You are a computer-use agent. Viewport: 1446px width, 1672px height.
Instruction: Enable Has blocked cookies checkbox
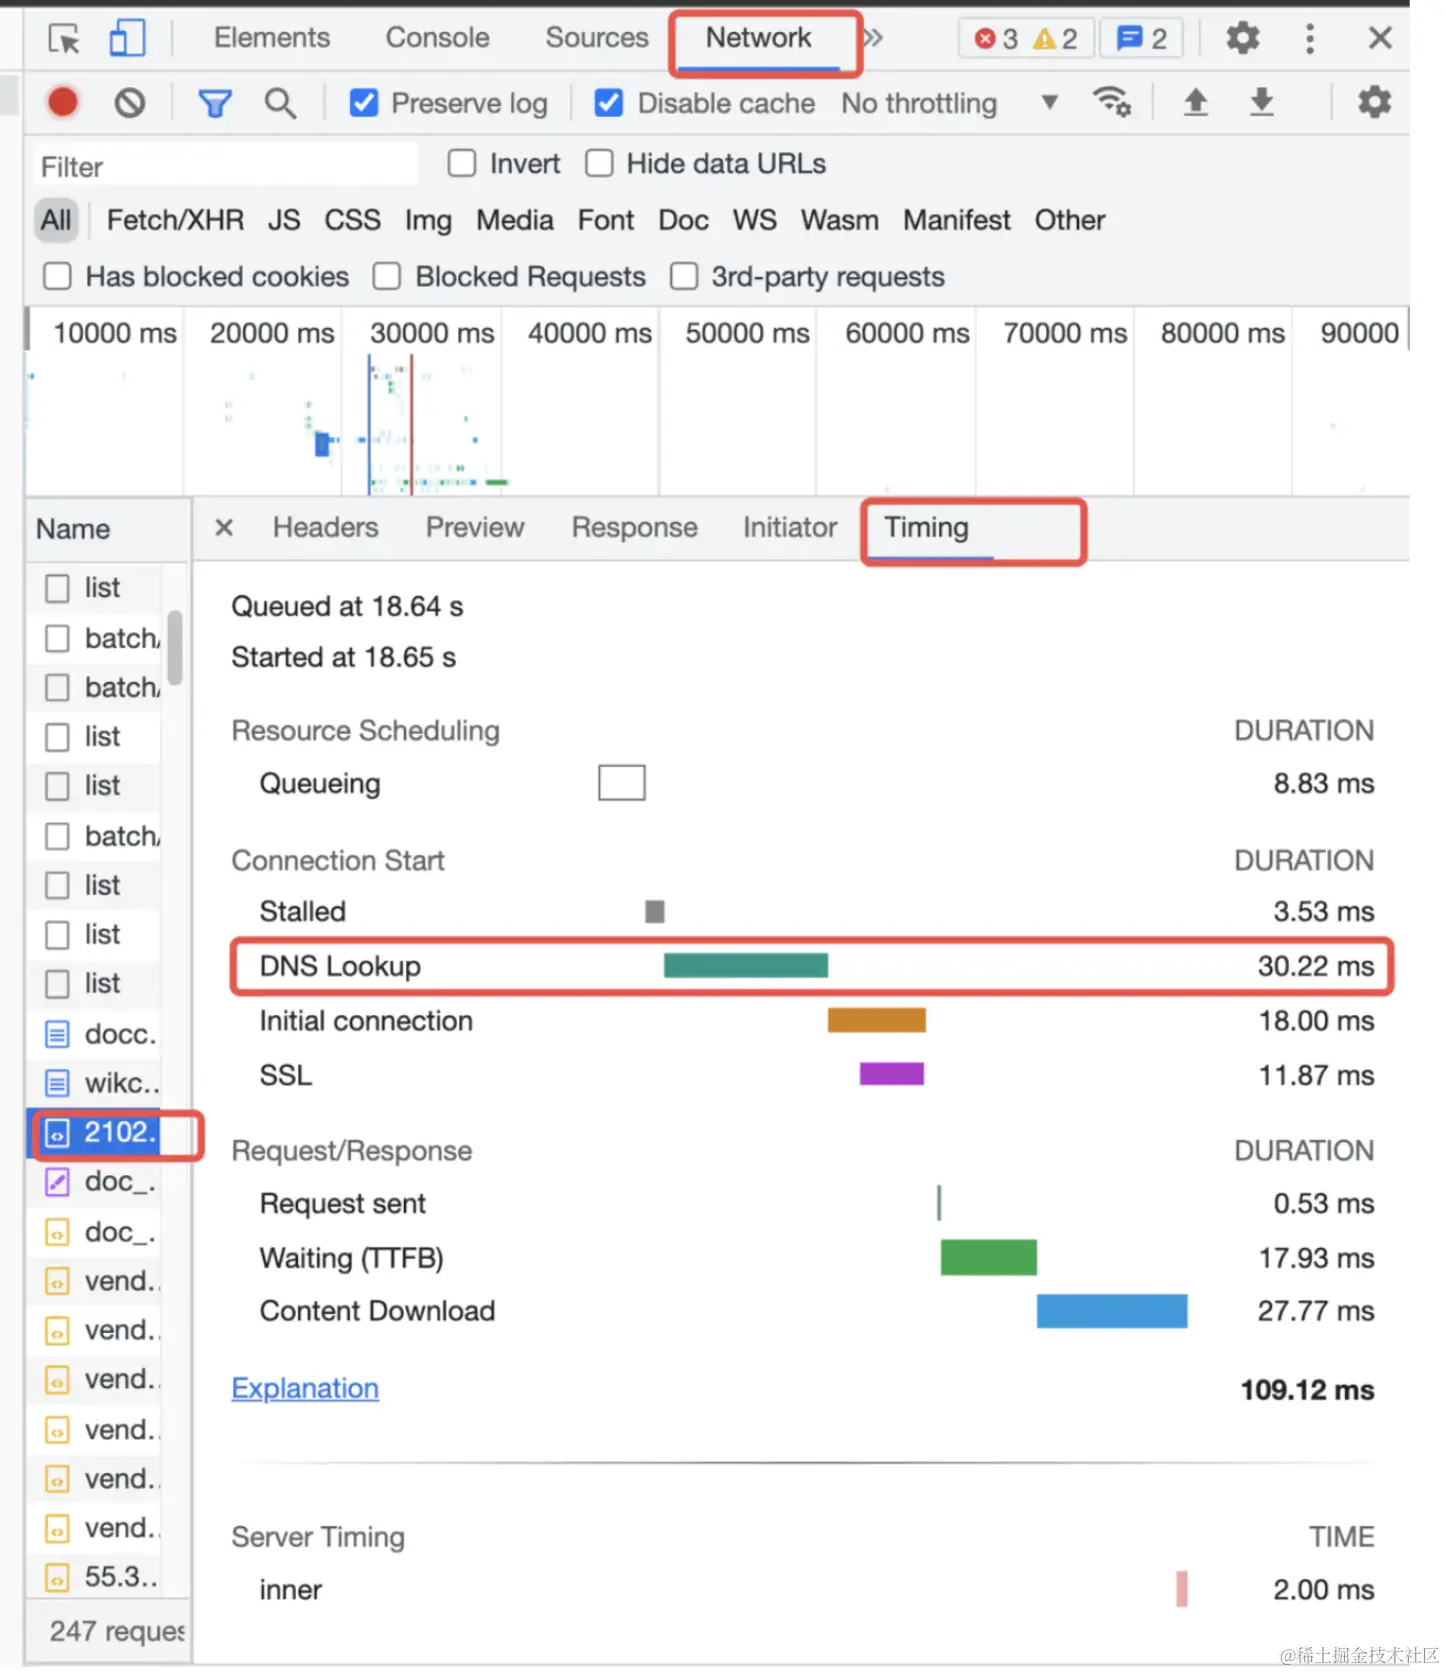tap(58, 276)
